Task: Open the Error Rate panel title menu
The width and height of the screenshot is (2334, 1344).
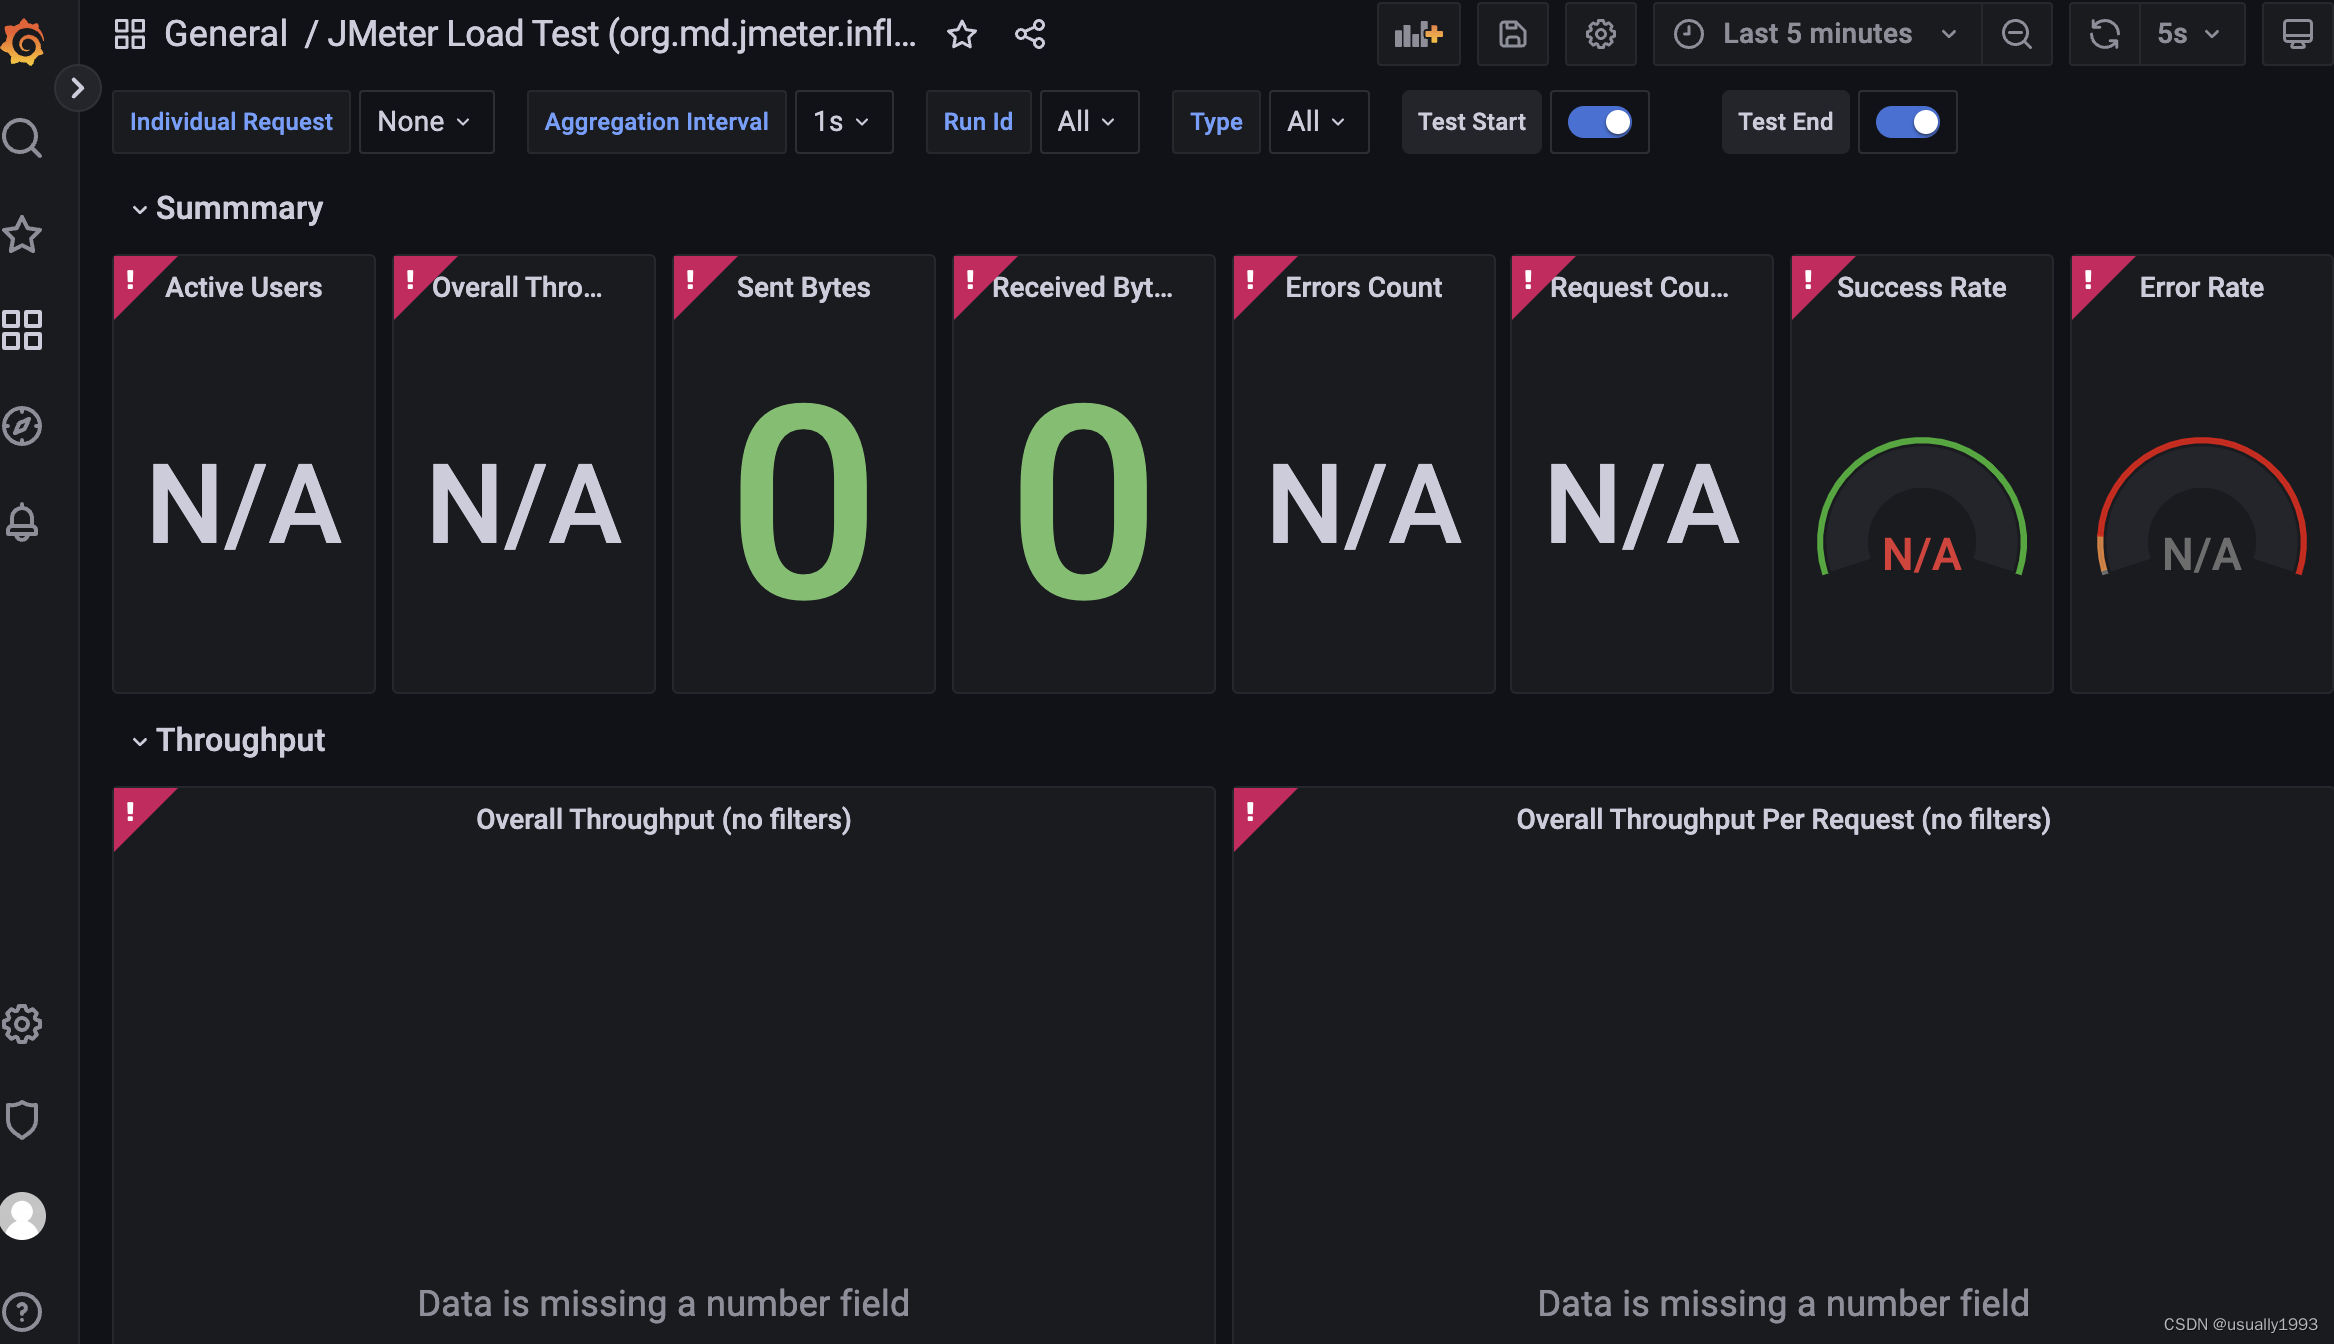Action: [2202, 288]
